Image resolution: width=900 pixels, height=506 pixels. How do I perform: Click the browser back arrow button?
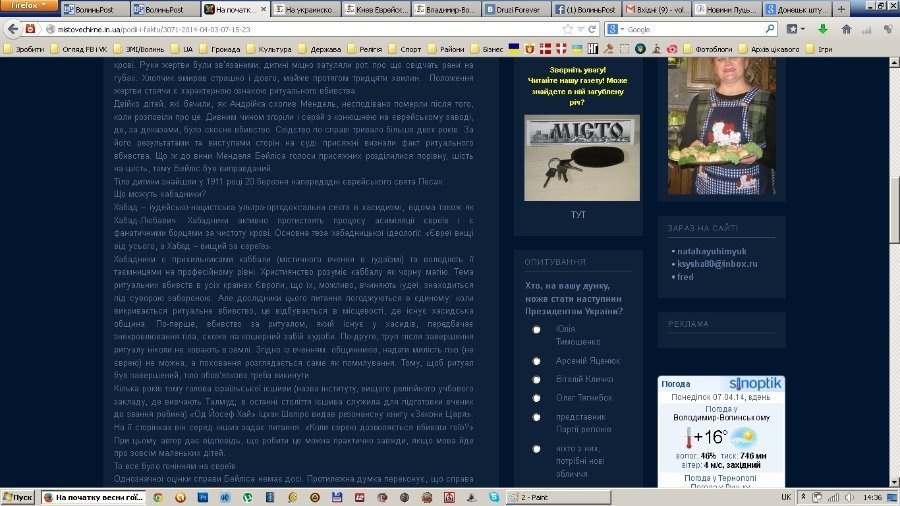point(12,29)
